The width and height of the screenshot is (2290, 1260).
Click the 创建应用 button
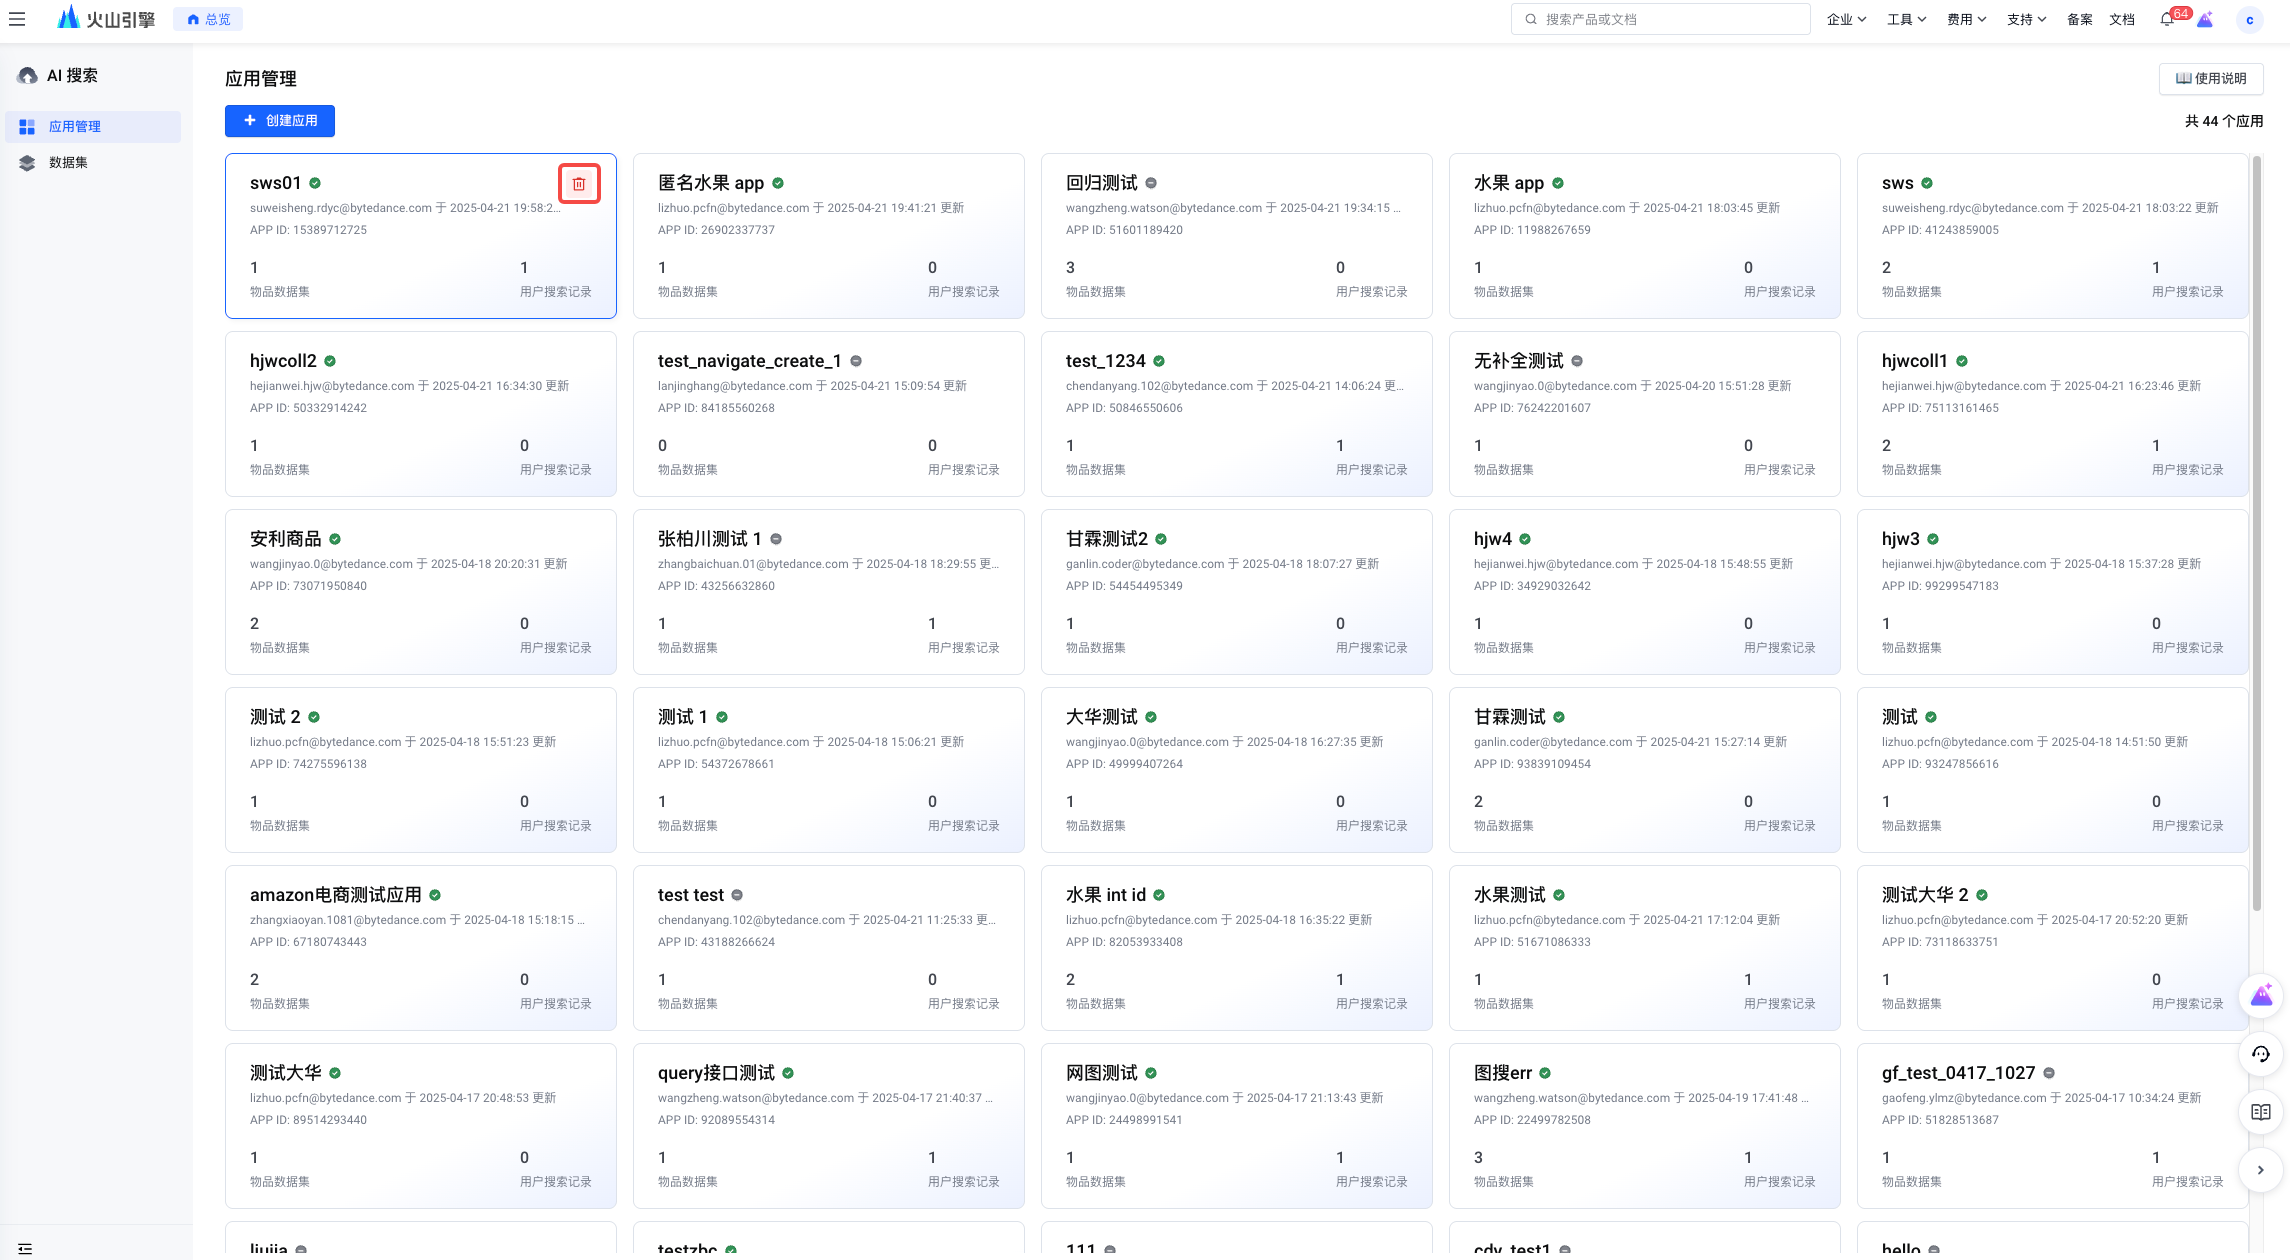point(280,120)
